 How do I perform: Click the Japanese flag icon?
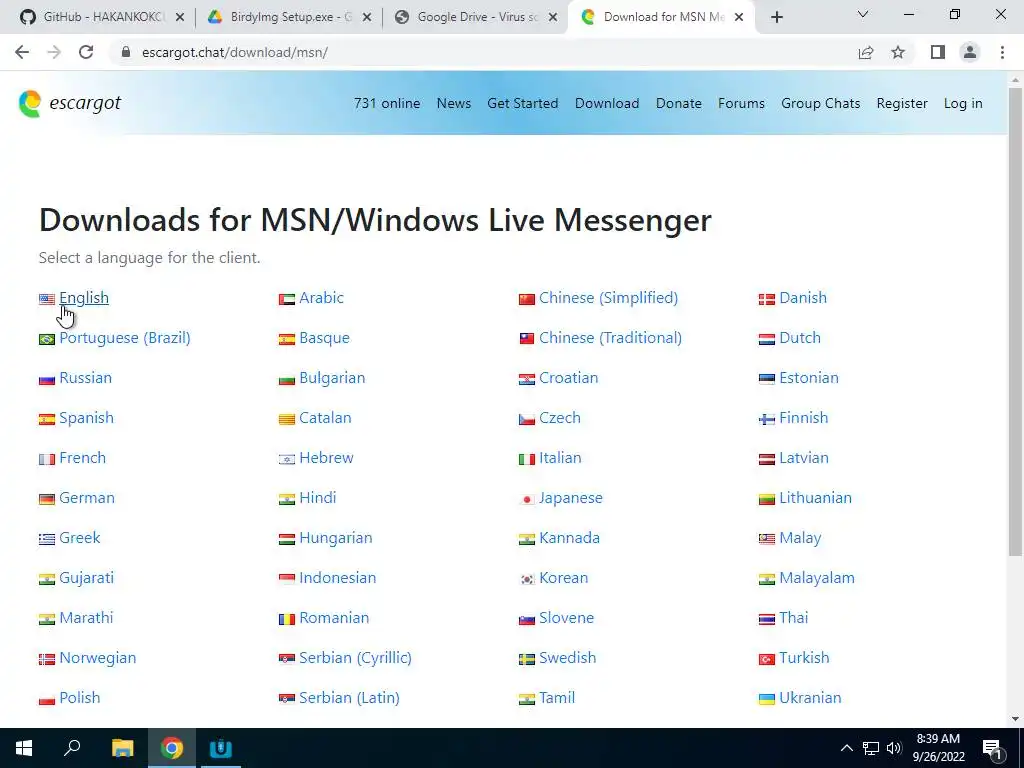[x=527, y=500]
